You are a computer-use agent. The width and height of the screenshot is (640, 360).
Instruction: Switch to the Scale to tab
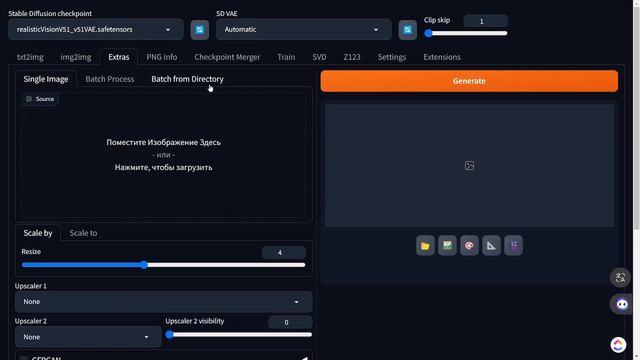click(x=83, y=233)
